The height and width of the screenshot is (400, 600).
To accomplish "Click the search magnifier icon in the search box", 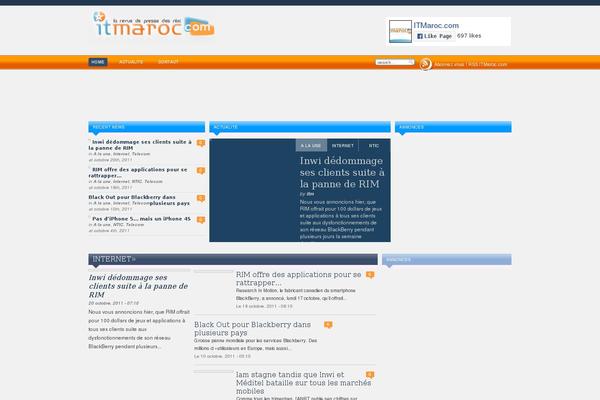I will click(411, 62).
